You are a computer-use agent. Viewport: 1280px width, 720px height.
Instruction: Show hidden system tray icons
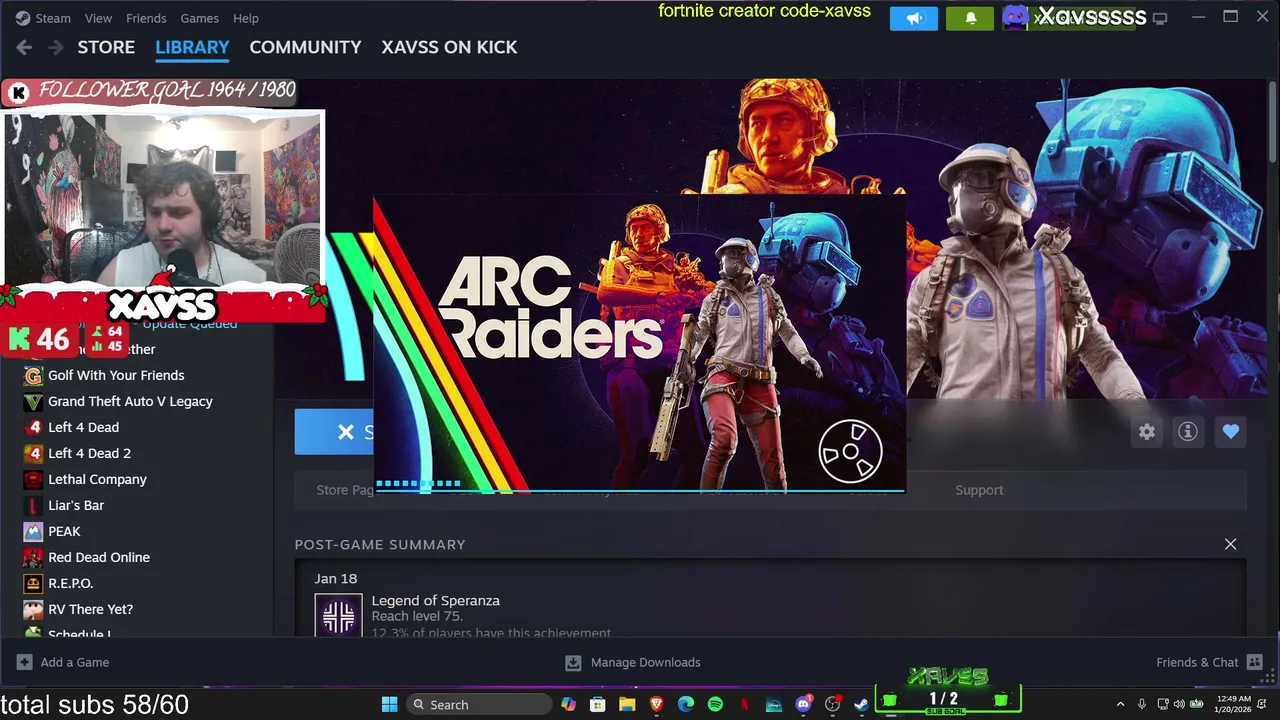point(1120,704)
